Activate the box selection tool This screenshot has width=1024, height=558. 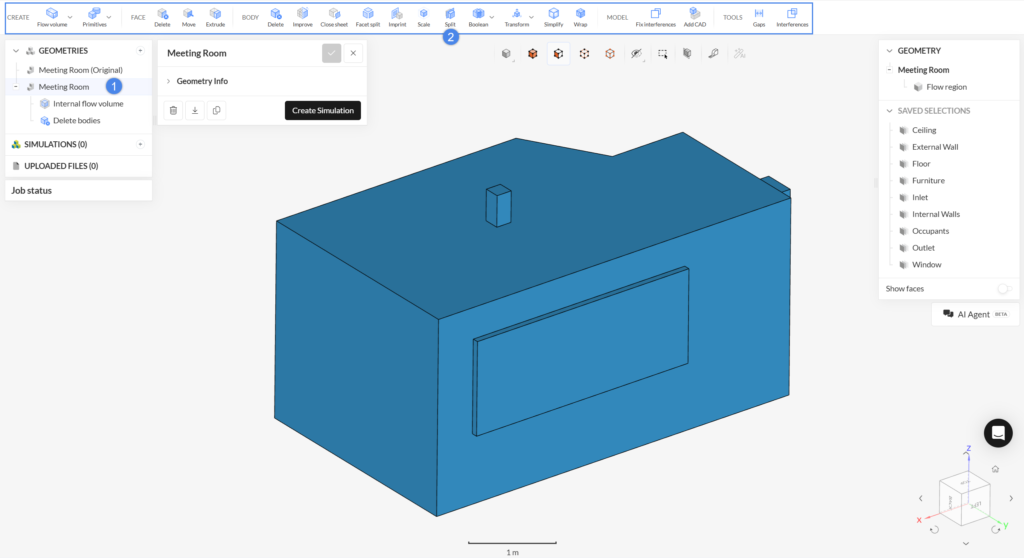pos(662,54)
